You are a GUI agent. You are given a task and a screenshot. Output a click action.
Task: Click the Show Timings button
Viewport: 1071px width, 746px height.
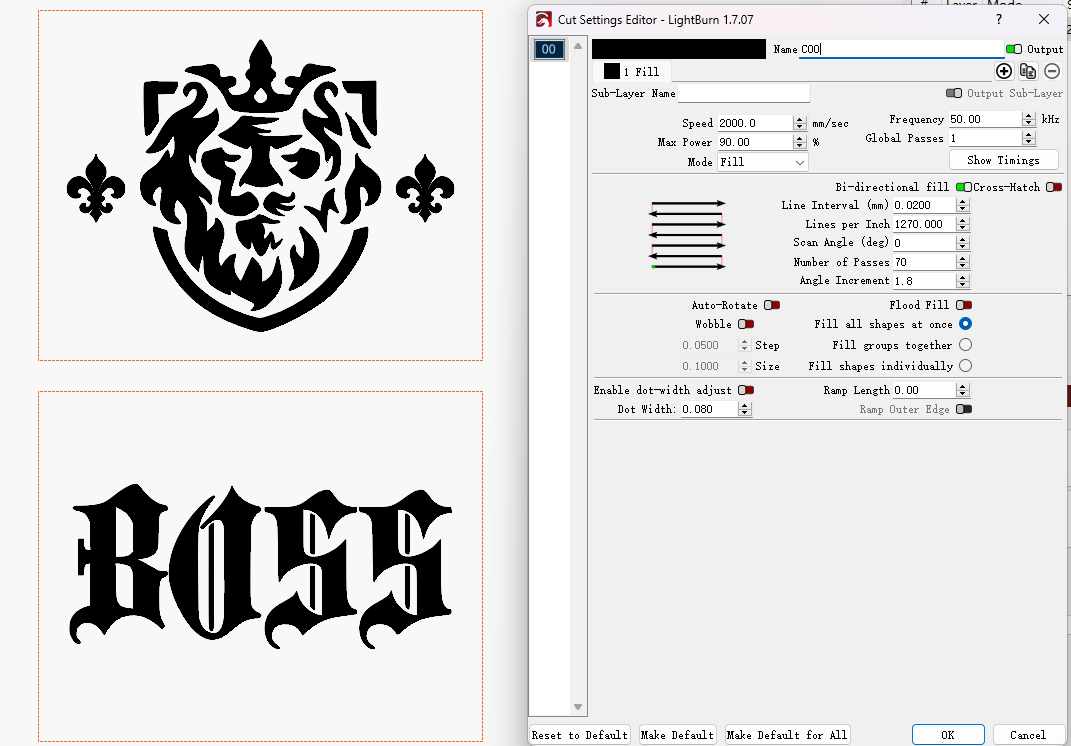tap(1003, 160)
